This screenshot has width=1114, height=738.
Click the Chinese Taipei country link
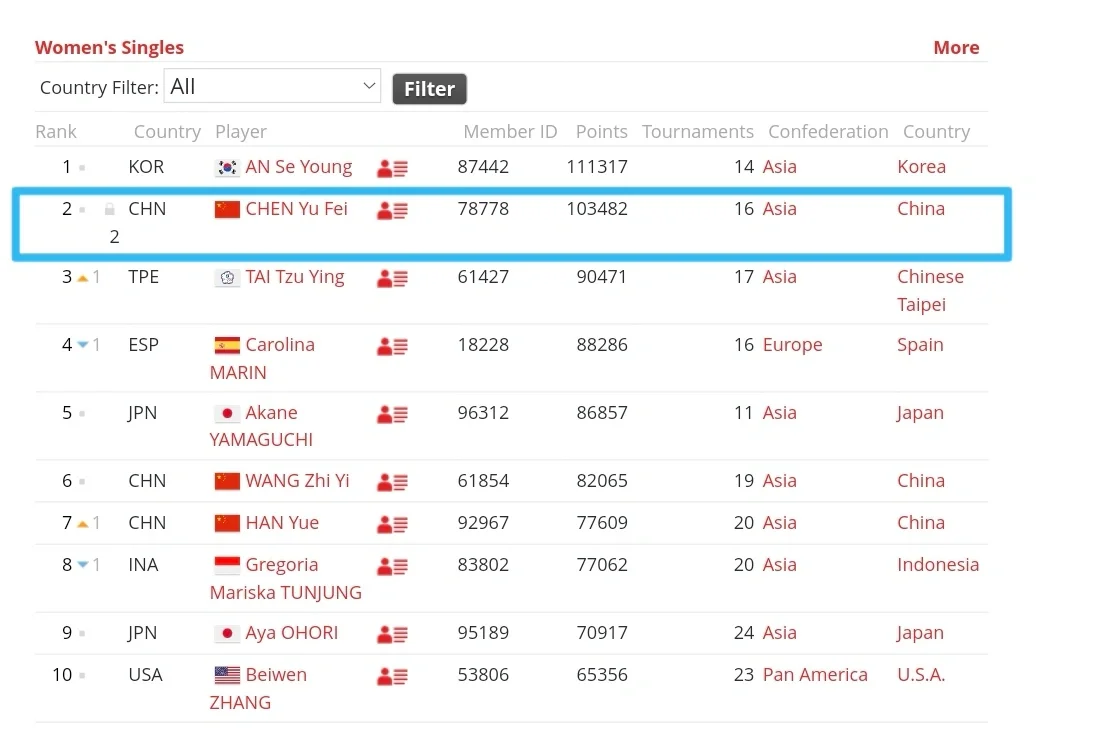pos(931,291)
